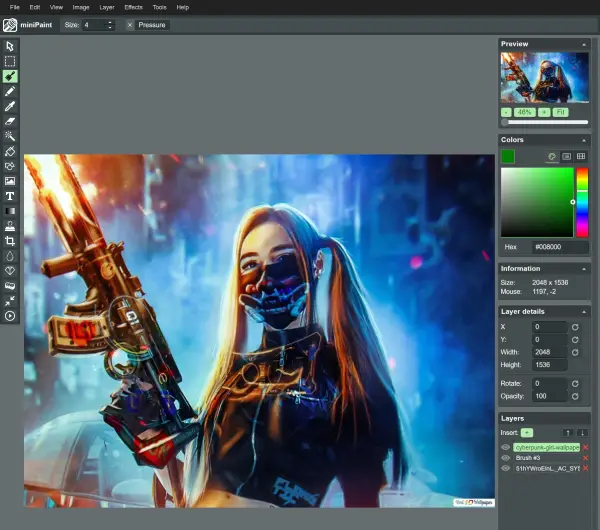
Task: Click the Hex color input field
Action: point(560,247)
